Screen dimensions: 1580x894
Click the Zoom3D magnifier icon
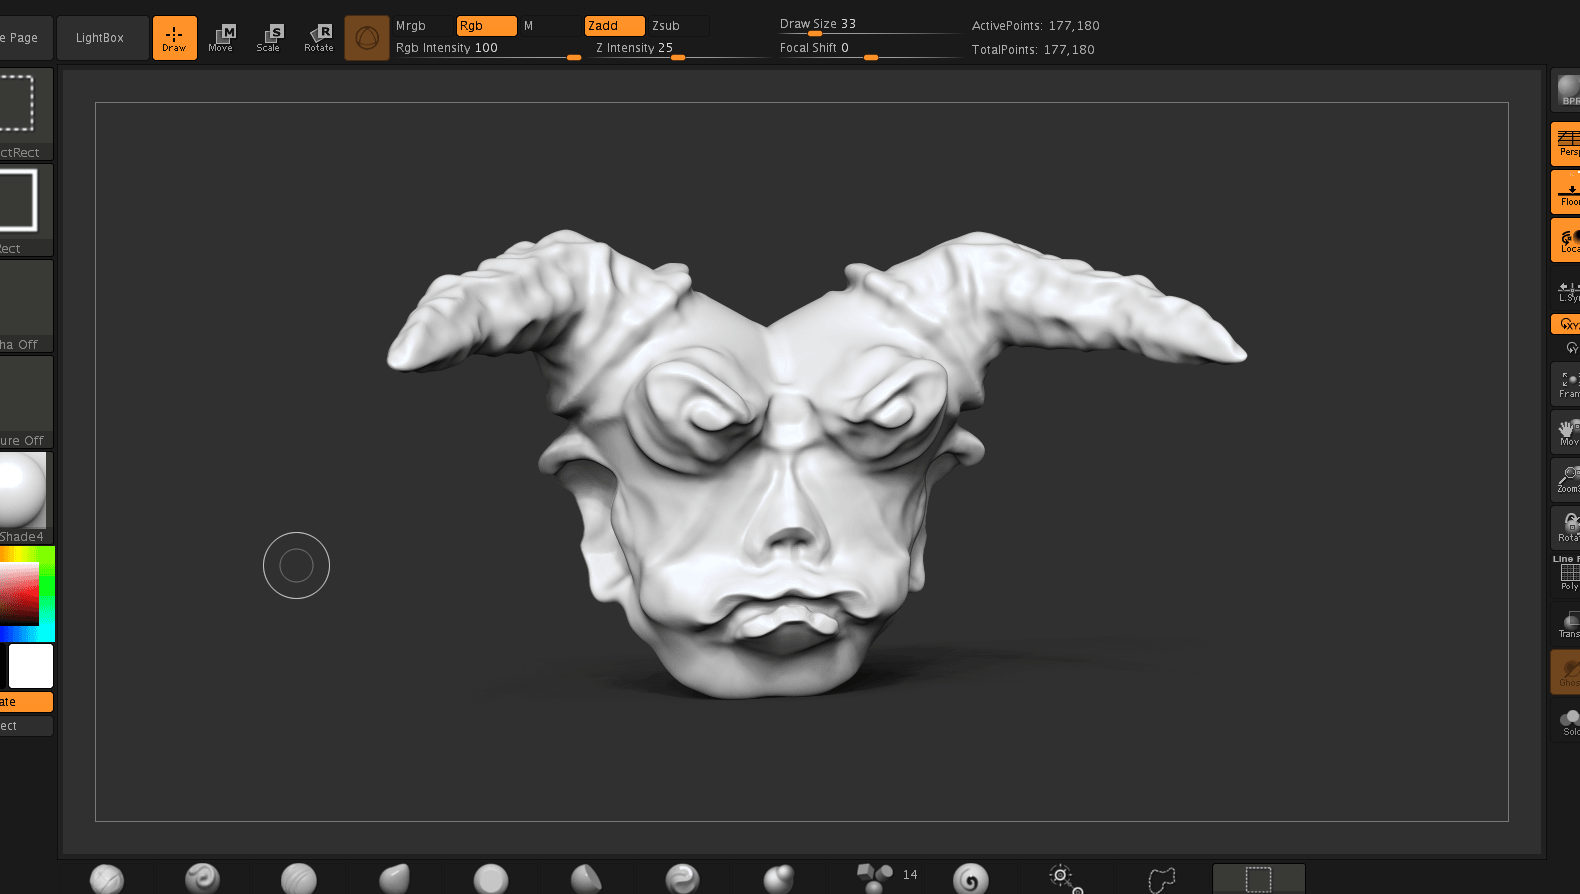click(x=1567, y=480)
